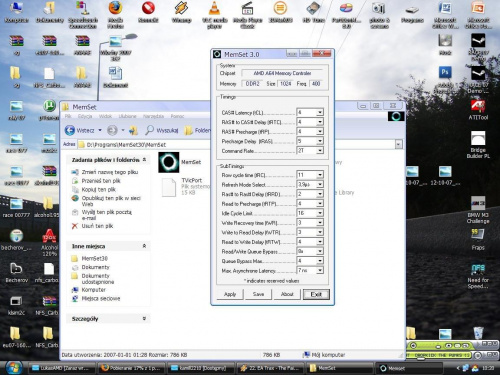Click Zmień nazwę tego pliku link
500x375 pixels.
pos(110,172)
